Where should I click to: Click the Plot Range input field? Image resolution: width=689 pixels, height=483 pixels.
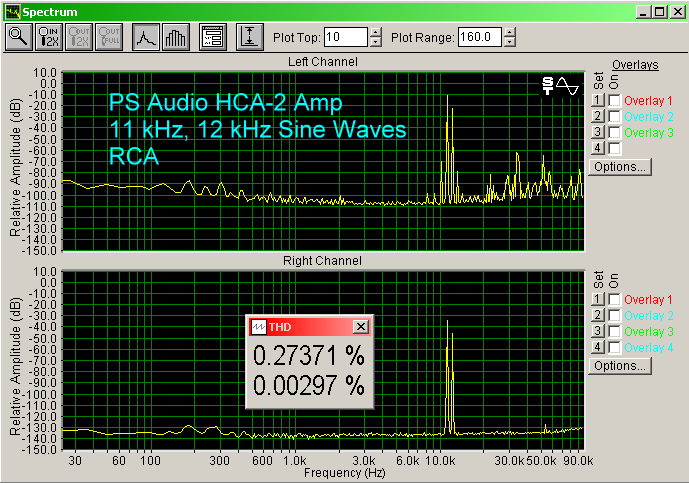480,37
